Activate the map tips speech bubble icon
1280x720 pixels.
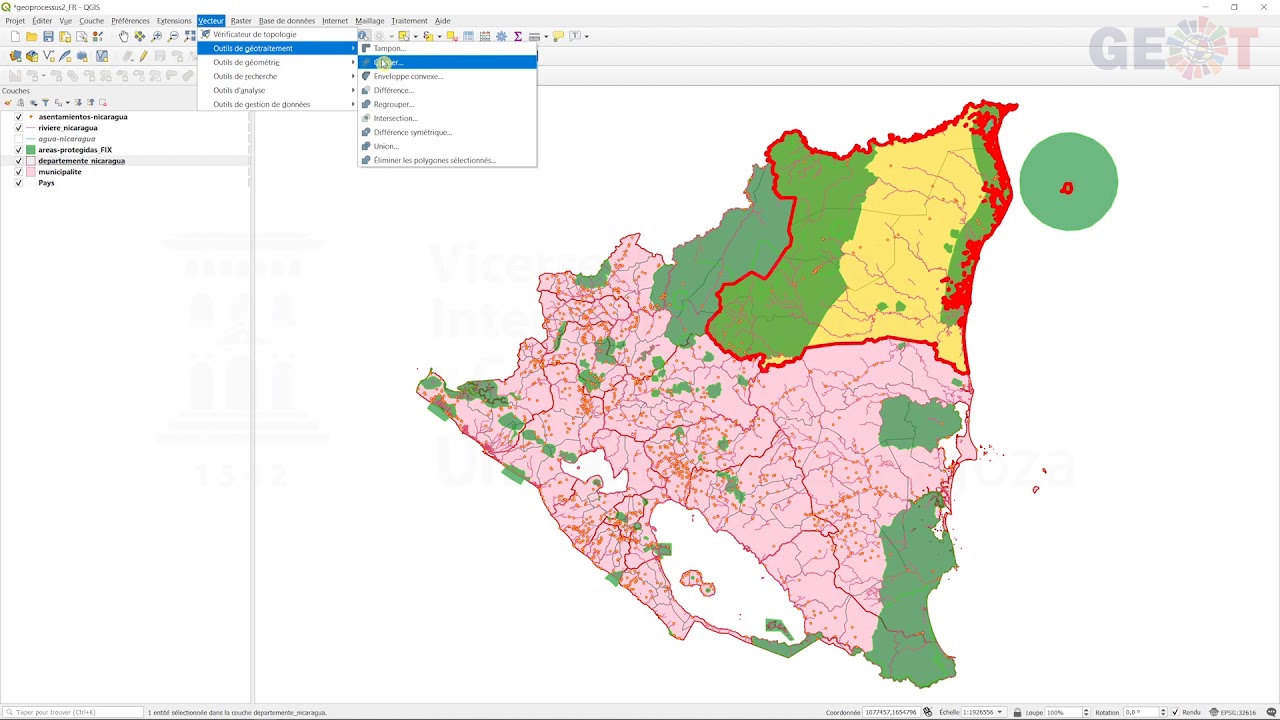(x=558, y=36)
